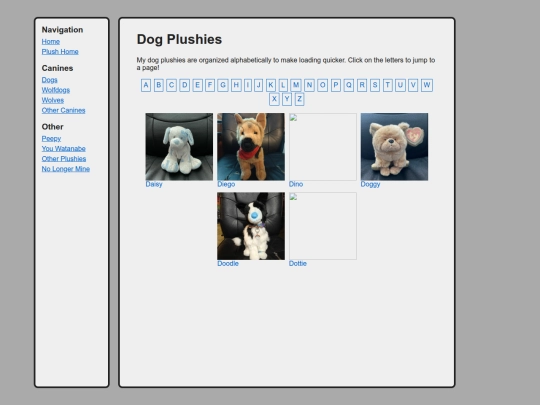Open Doggy plush photo thumbnail
Image resolution: width=540 pixels, height=405 pixels.
(x=394, y=147)
